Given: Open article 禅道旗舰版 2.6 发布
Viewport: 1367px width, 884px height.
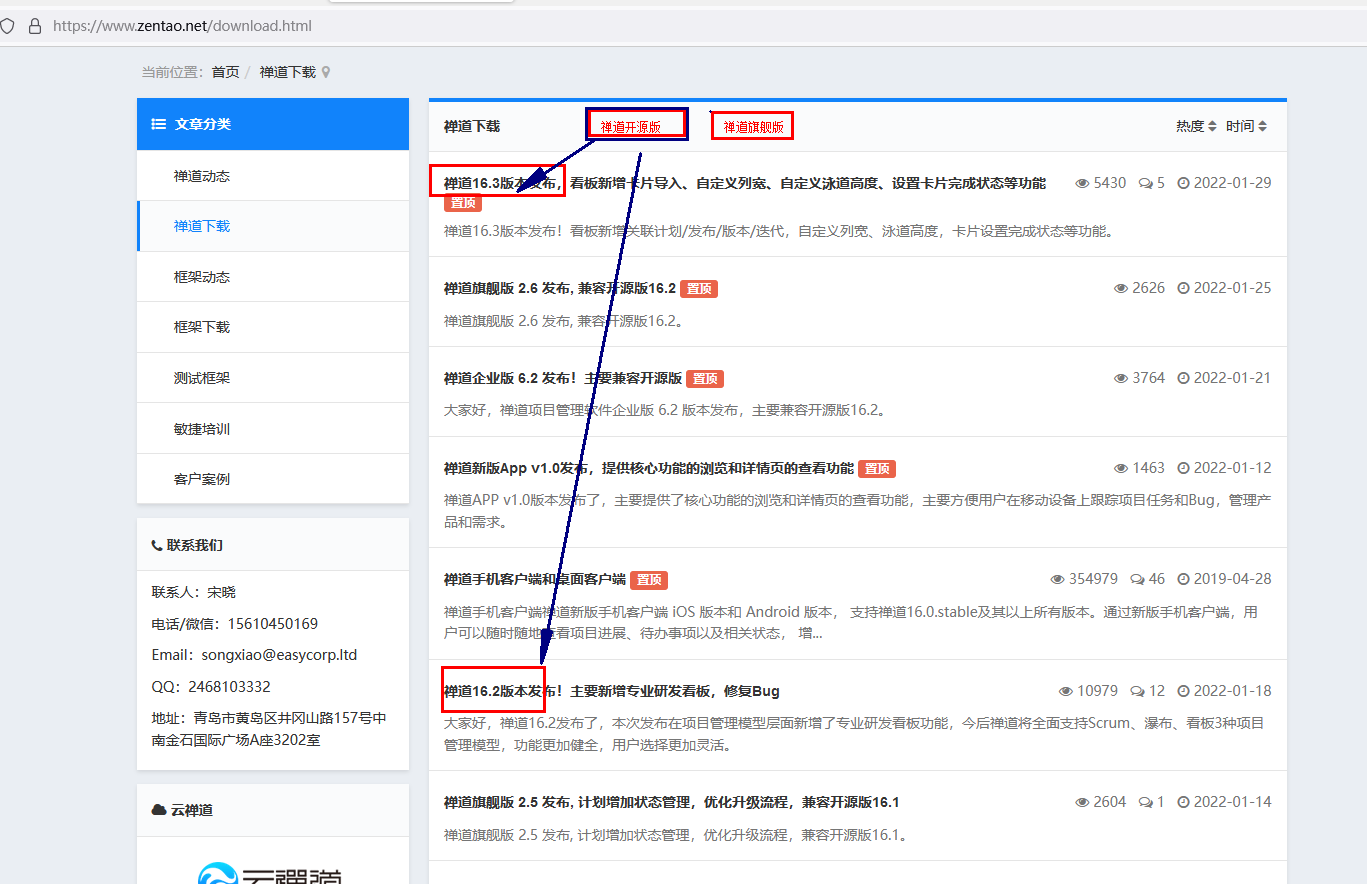Looking at the screenshot, I should click(560, 288).
